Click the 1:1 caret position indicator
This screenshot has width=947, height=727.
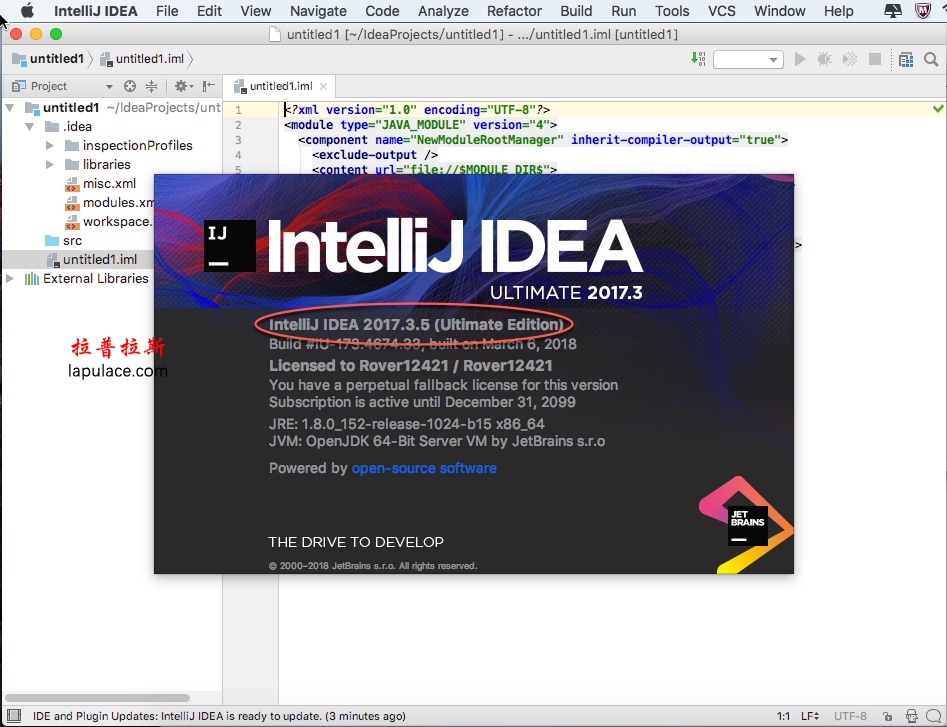[x=783, y=716]
